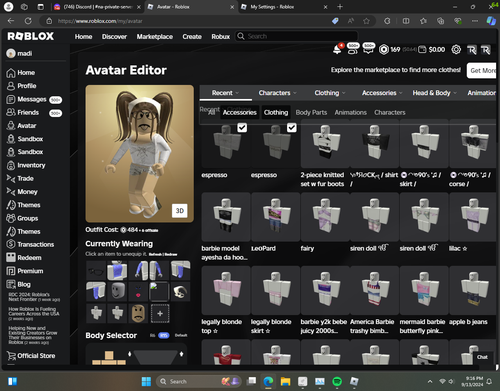Equip the 2-piece knitted set item

(x=325, y=143)
